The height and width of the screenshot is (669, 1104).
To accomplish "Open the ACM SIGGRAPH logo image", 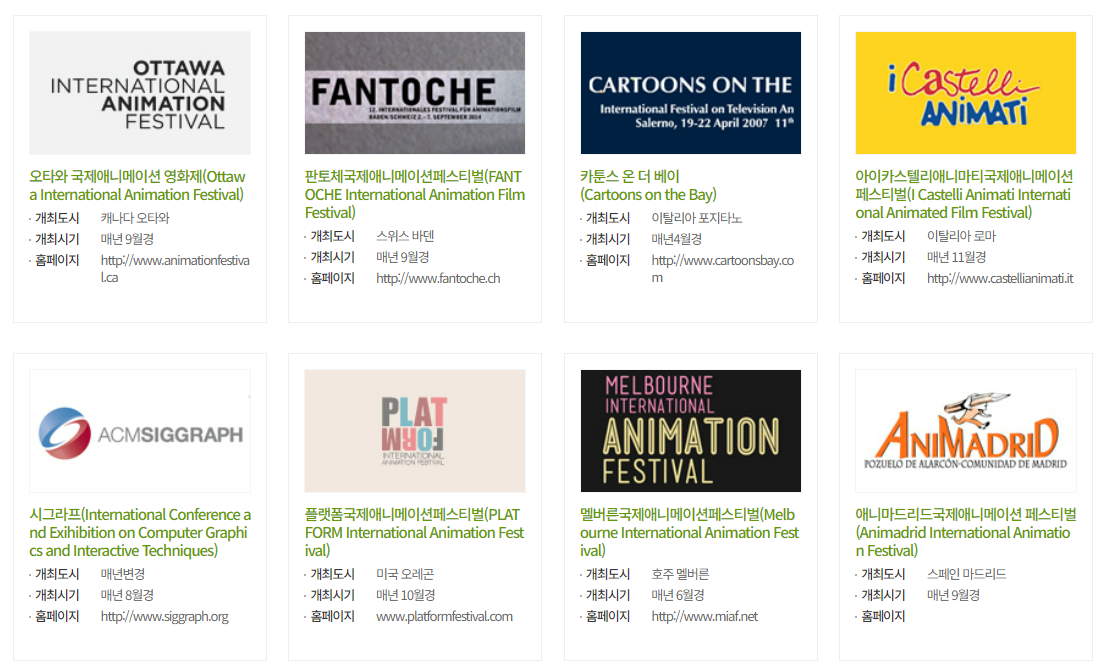I will click(x=140, y=431).
